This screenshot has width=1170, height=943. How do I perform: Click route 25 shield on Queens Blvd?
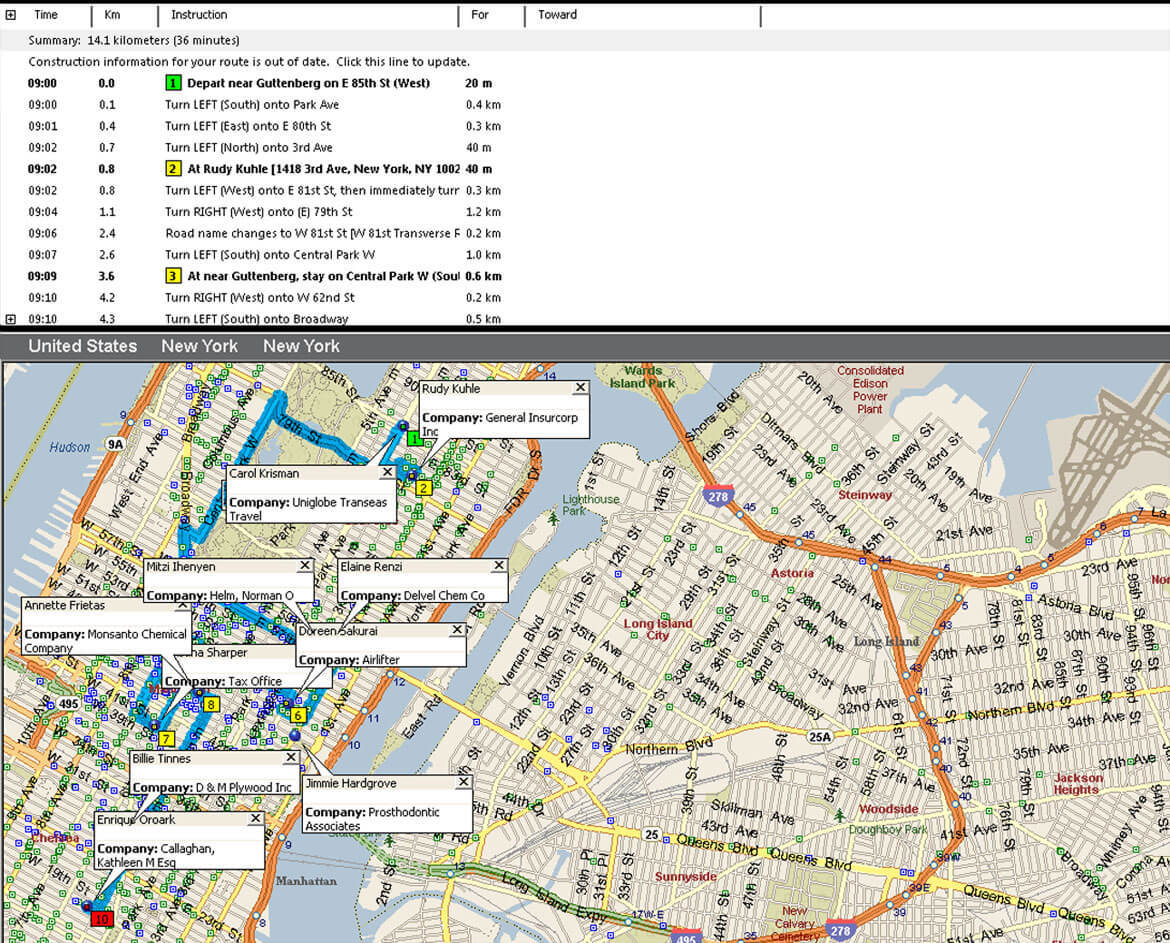coord(652,834)
